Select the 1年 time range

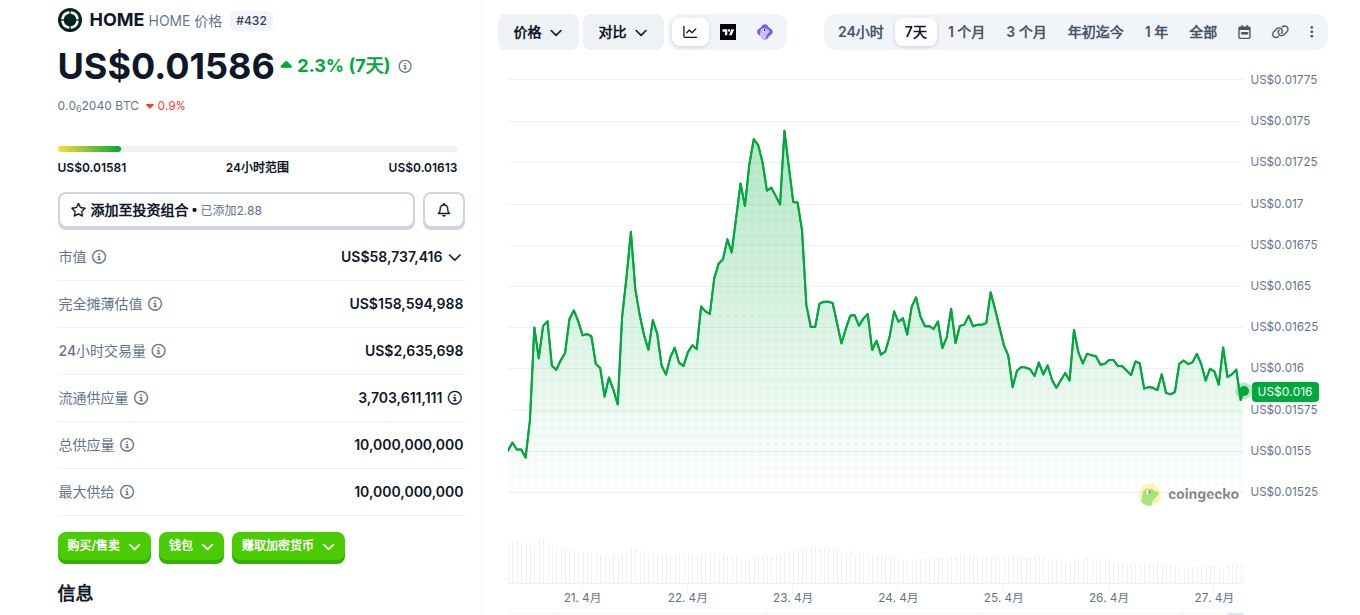coord(1156,32)
